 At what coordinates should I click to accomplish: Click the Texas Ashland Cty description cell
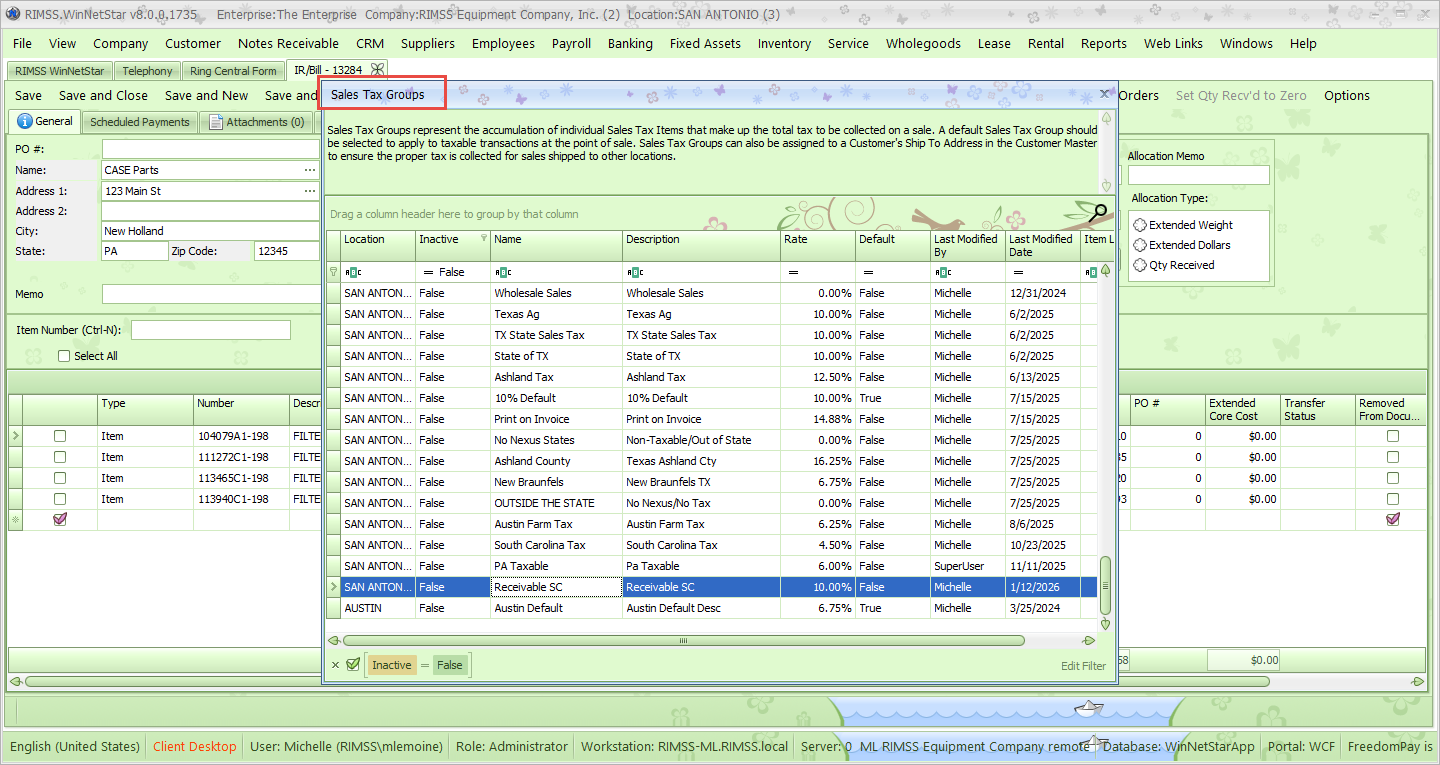tap(701, 461)
